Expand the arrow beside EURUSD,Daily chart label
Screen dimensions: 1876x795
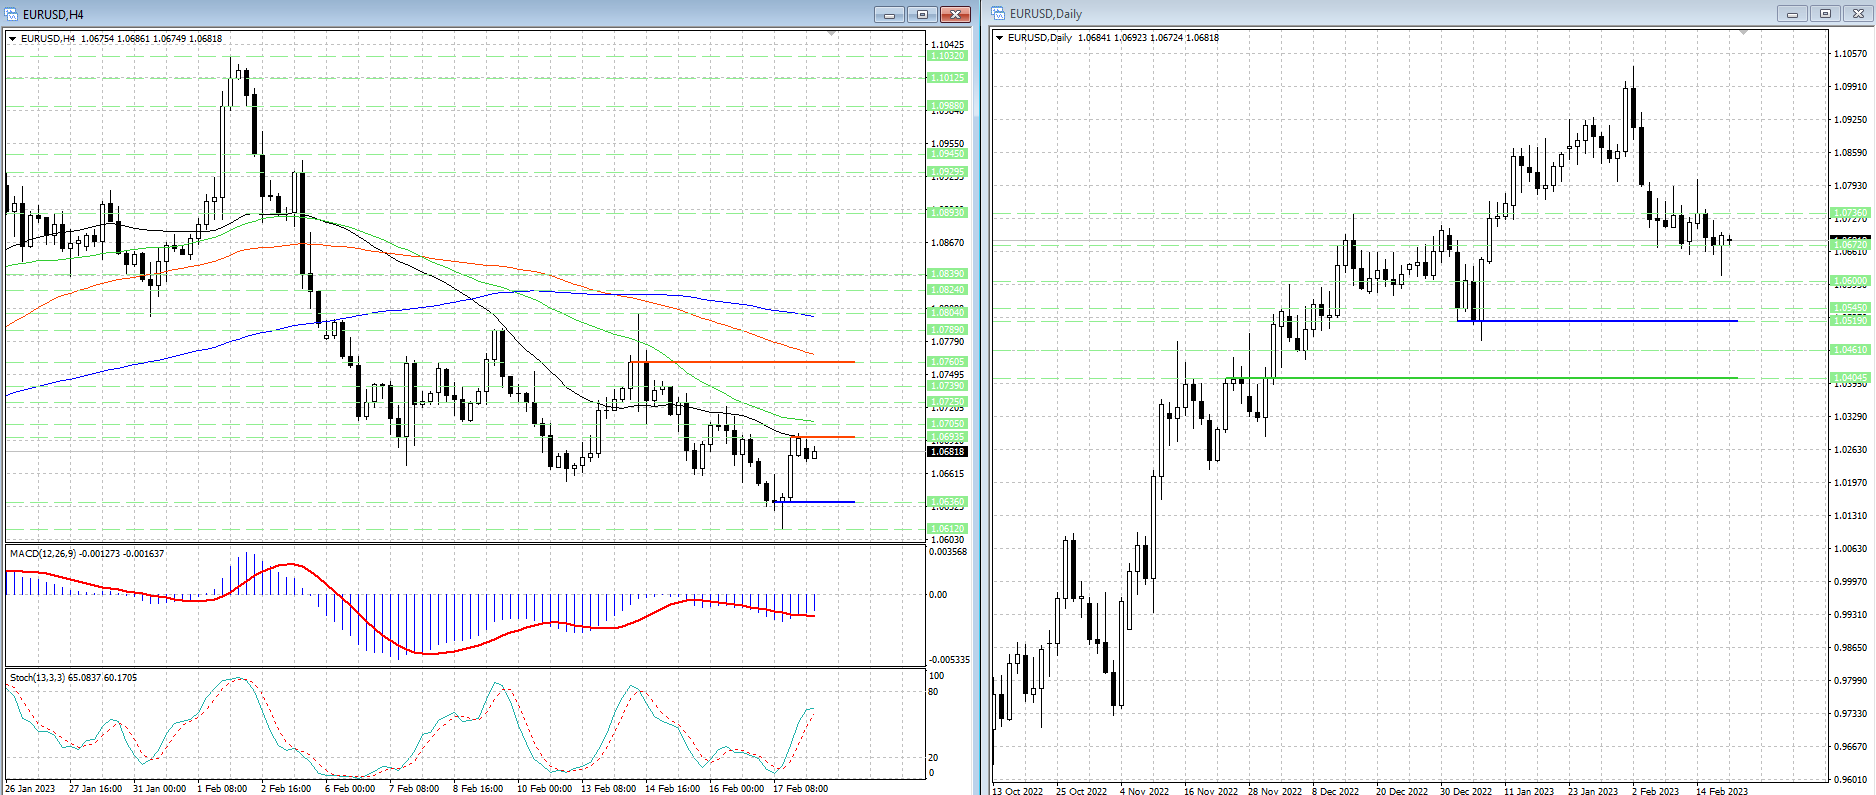pyautogui.click(x=999, y=38)
